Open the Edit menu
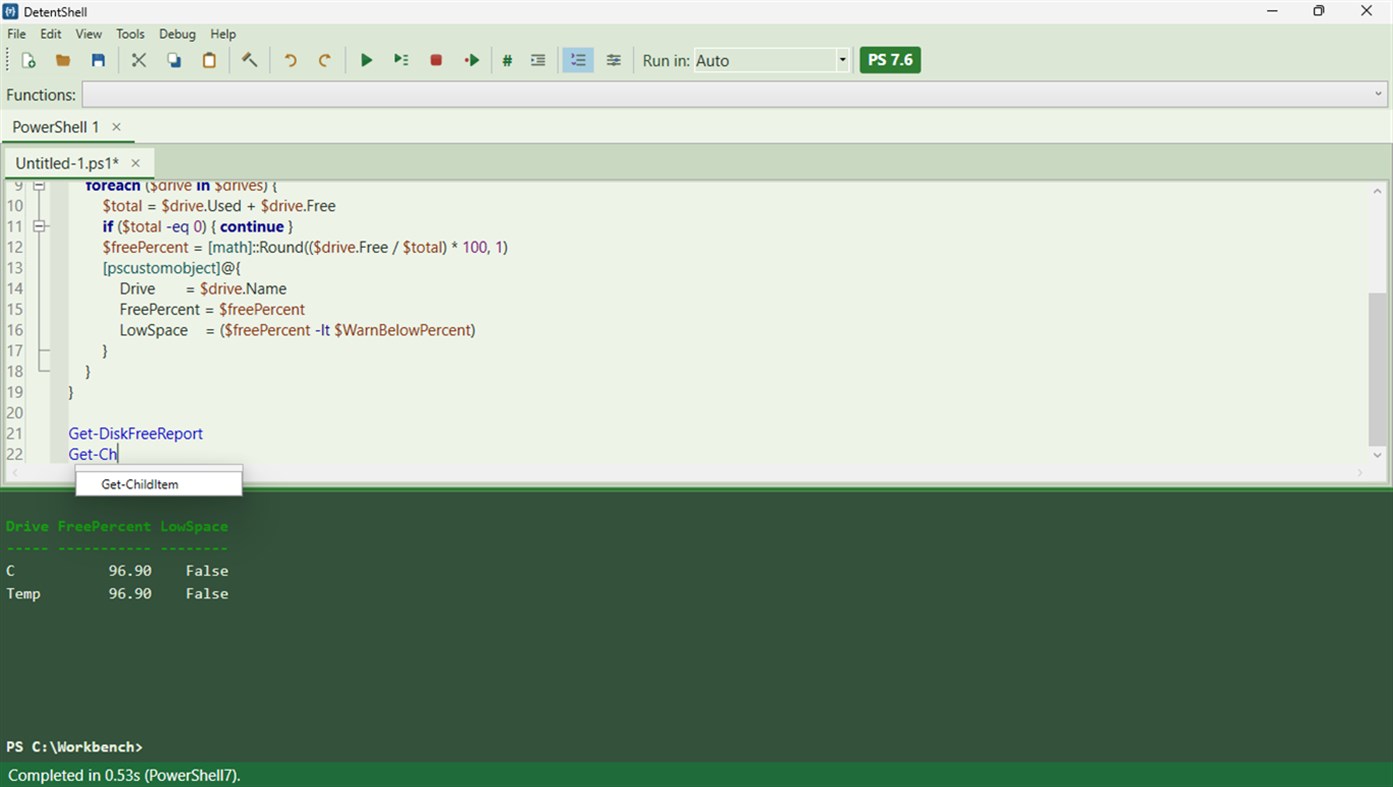 pyautogui.click(x=51, y=34)
